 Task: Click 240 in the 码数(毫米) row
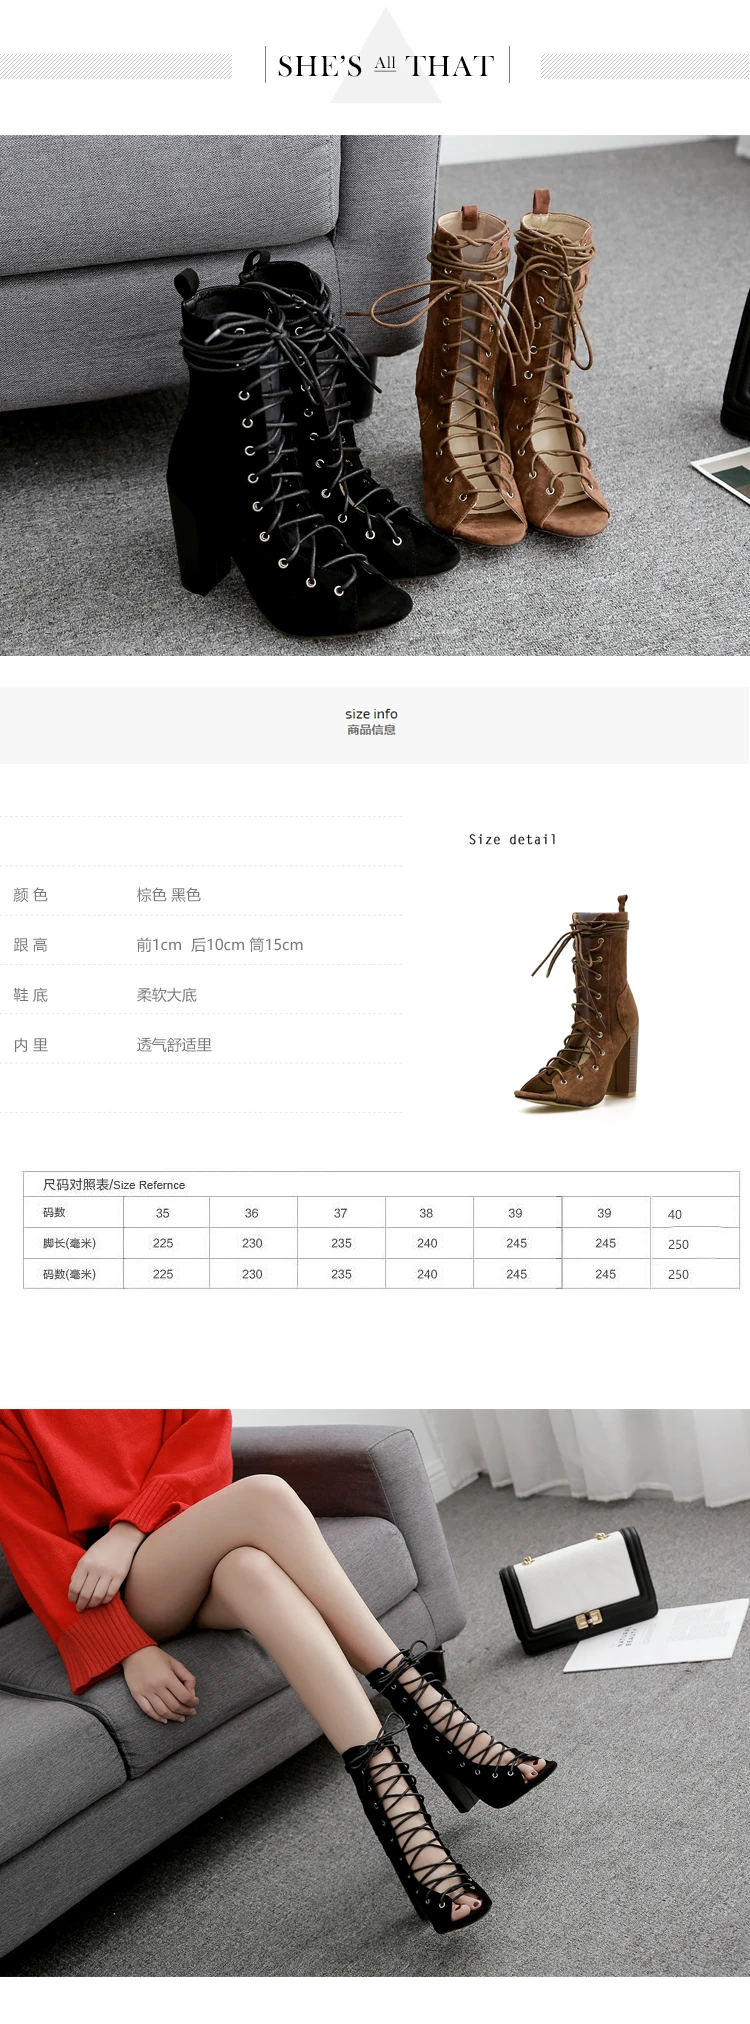(x=427, y=1274)
